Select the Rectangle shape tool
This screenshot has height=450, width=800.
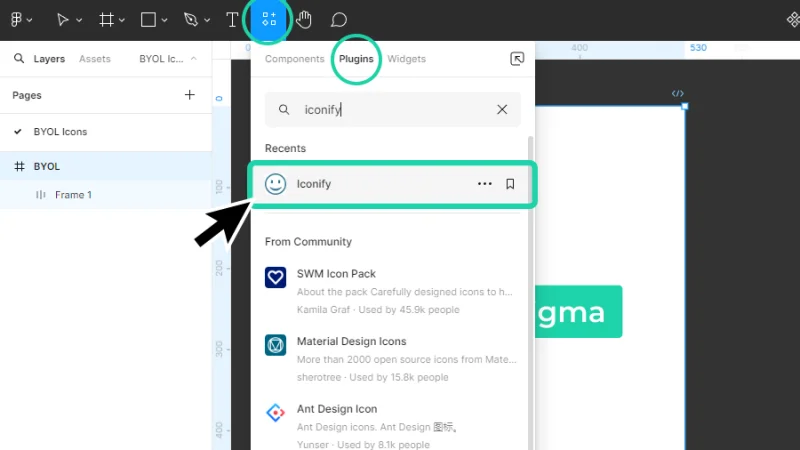pyautogui.click(x=148, y=20)
